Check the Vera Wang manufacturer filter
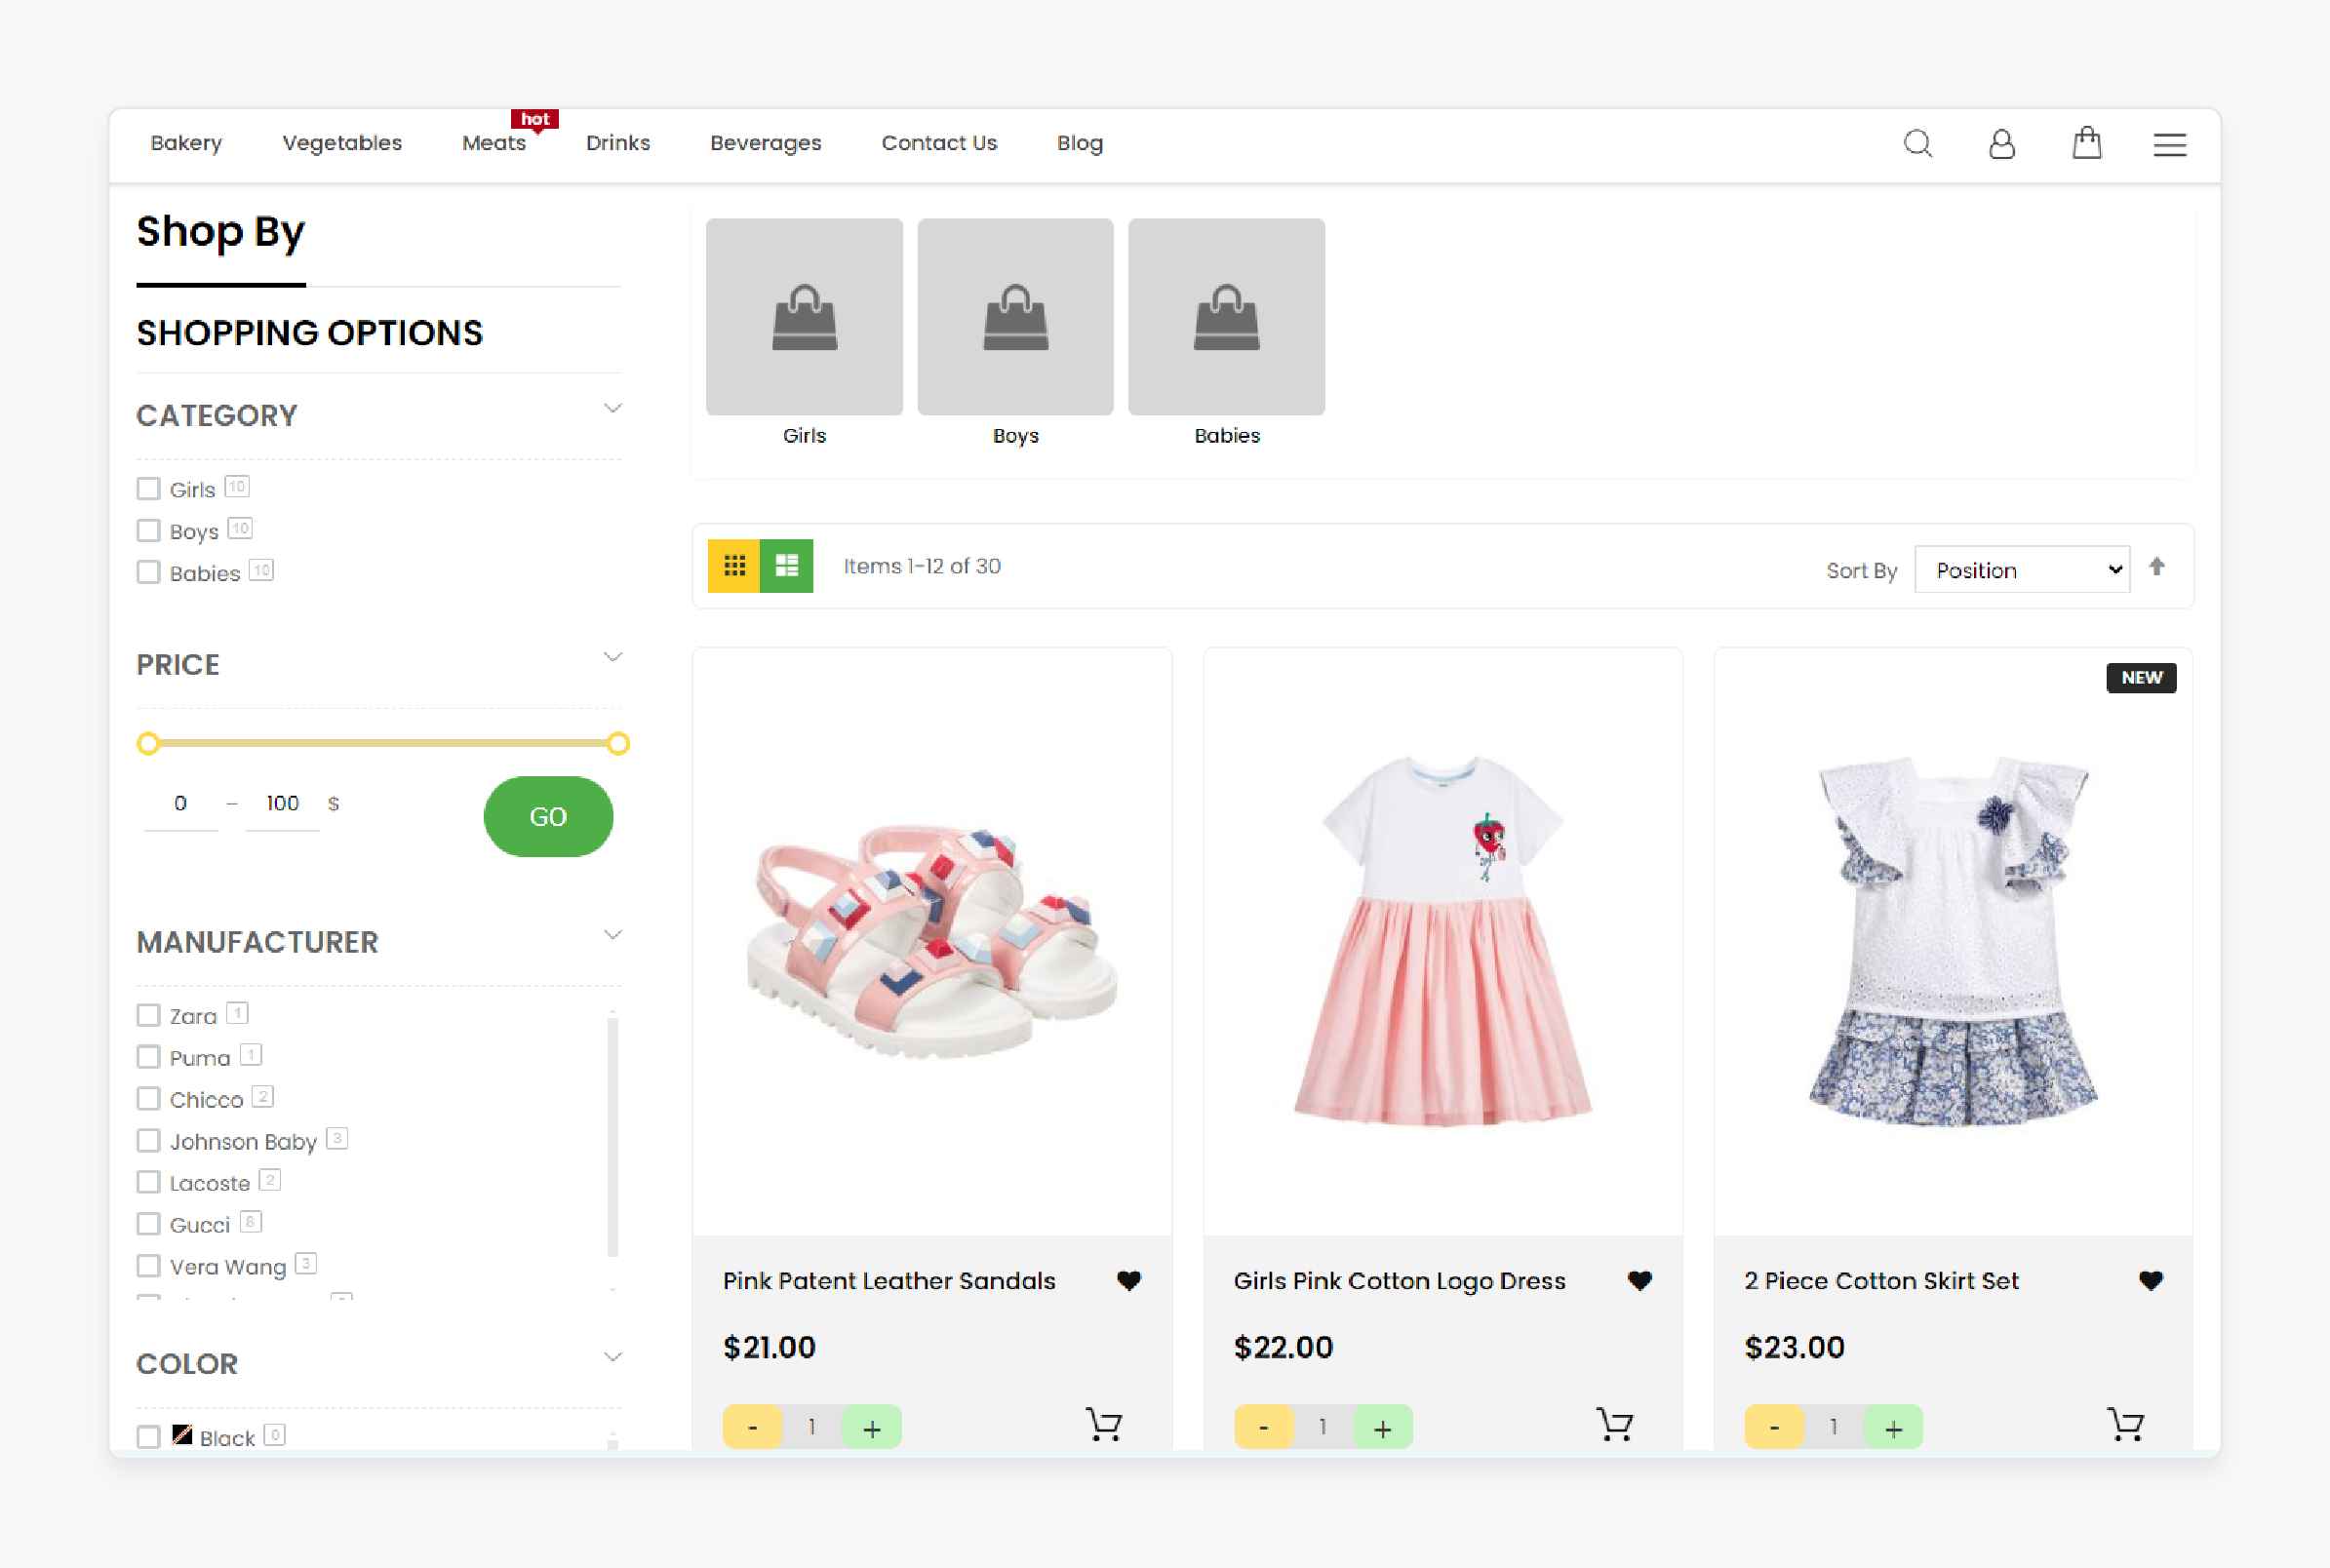This screenshot has width=2330, height=1568. [x=148, y=1267]
